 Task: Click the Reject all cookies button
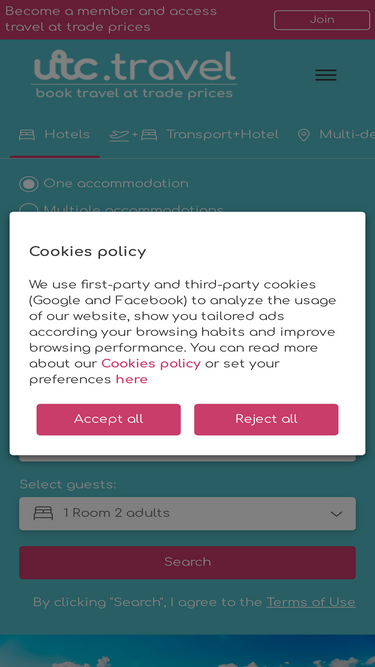click(266, 419)
